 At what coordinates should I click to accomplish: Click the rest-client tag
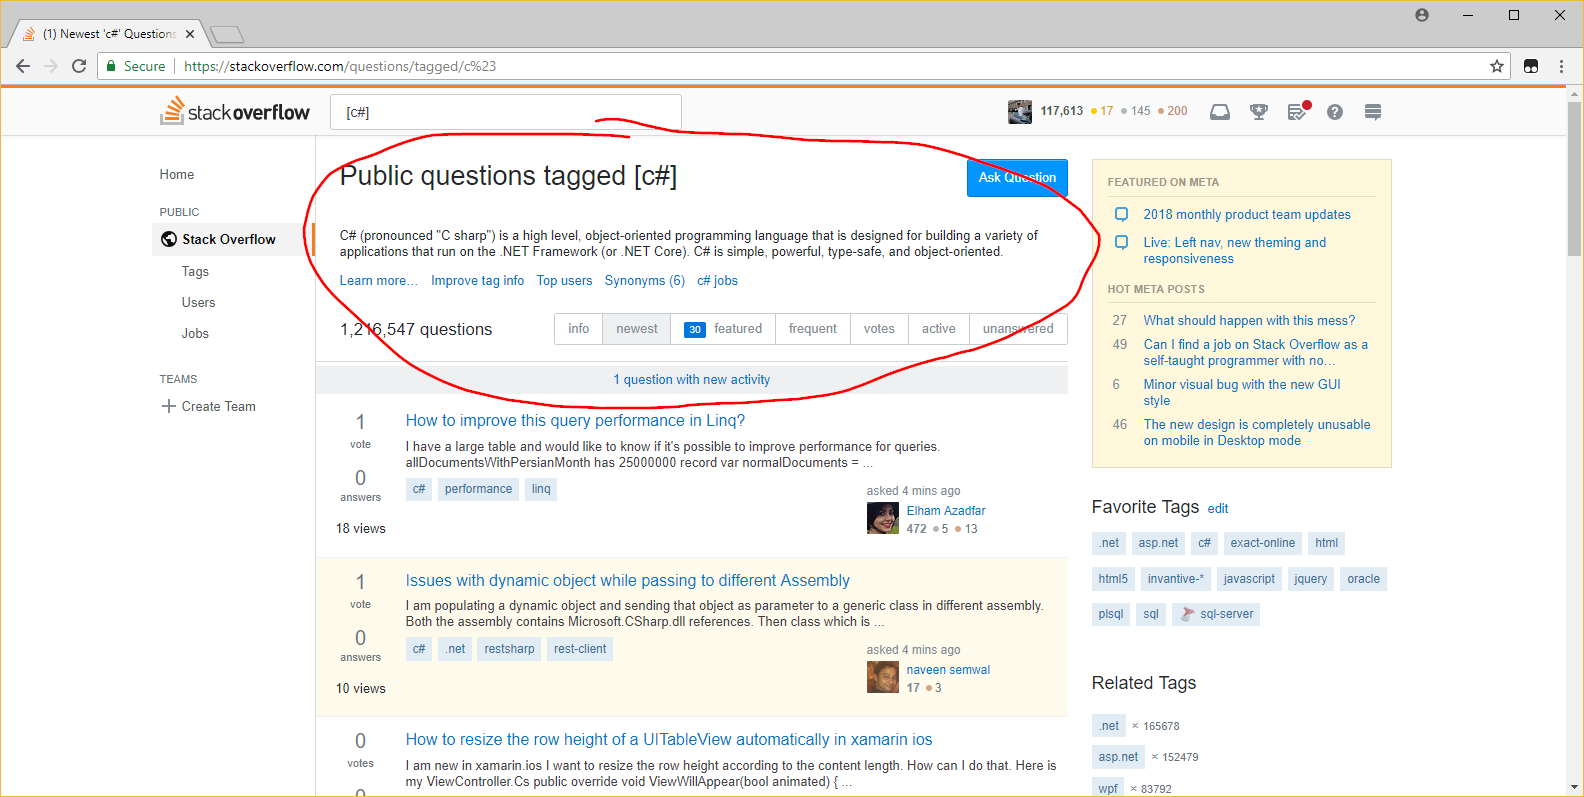(580, 649)
